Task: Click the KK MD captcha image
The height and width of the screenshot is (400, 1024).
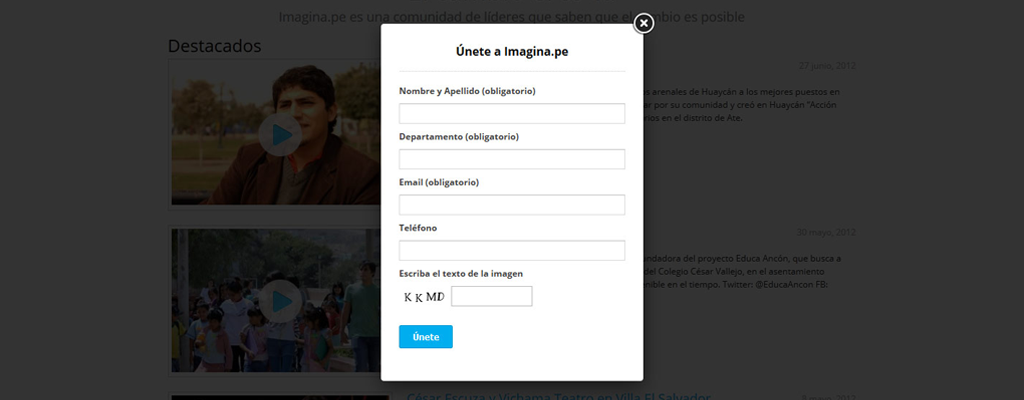Action: point(424,297)
